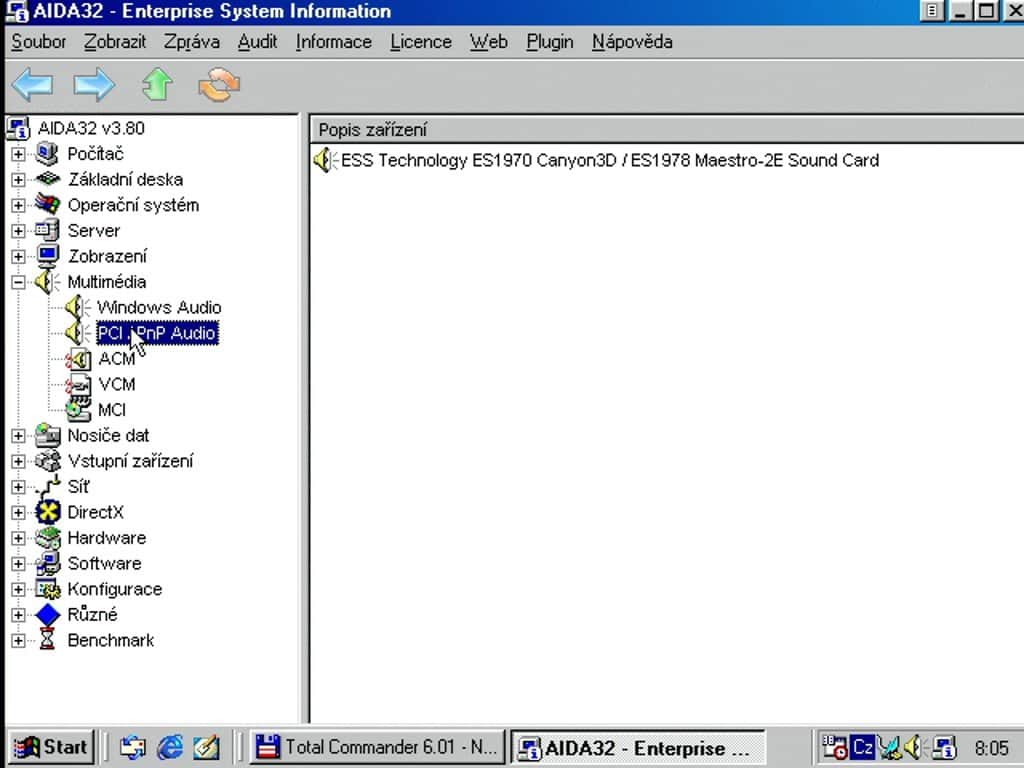Click the ESS sound card speaker icon

tap(325, 160)
